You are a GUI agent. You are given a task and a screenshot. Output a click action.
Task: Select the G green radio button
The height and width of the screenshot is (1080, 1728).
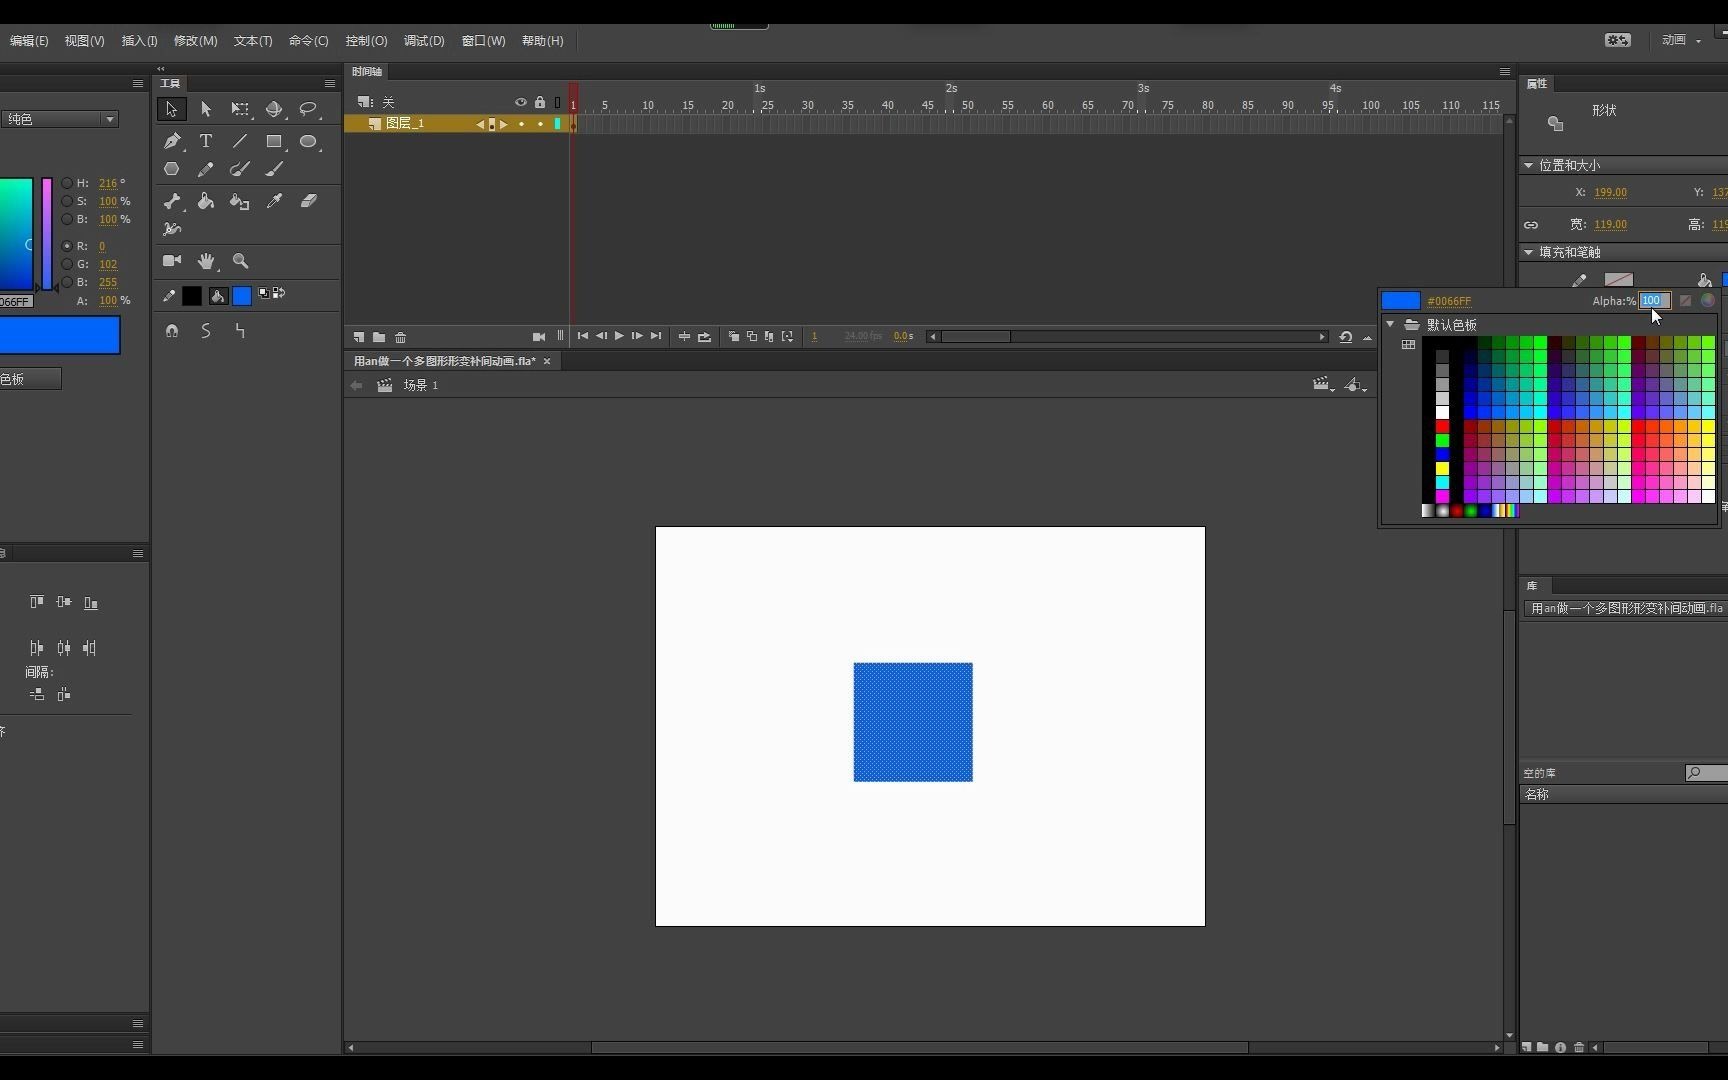[x=67, y=264]
